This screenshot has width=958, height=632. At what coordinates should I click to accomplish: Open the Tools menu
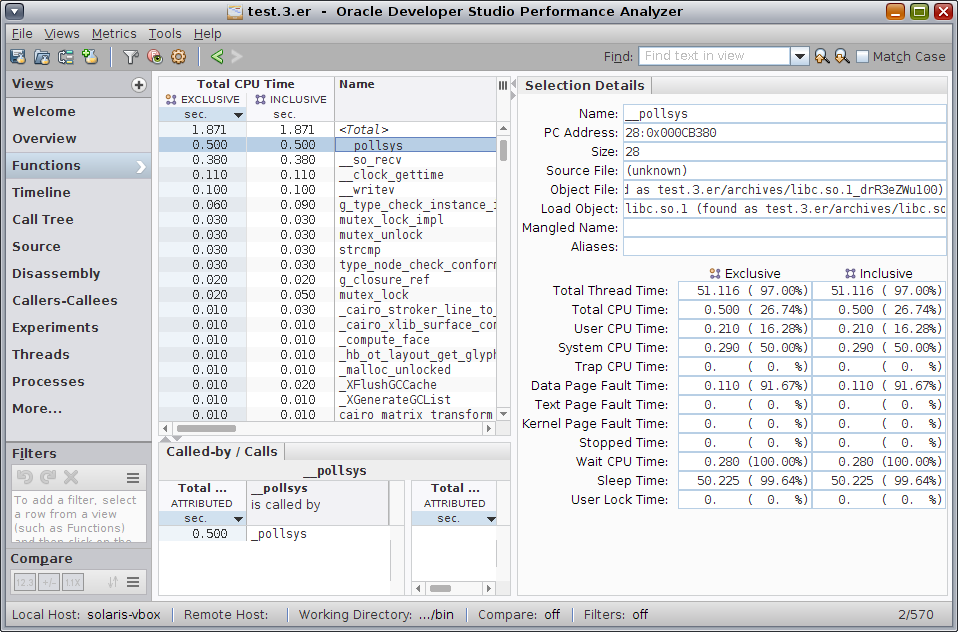pyautogui.click(x=165, y=34)
